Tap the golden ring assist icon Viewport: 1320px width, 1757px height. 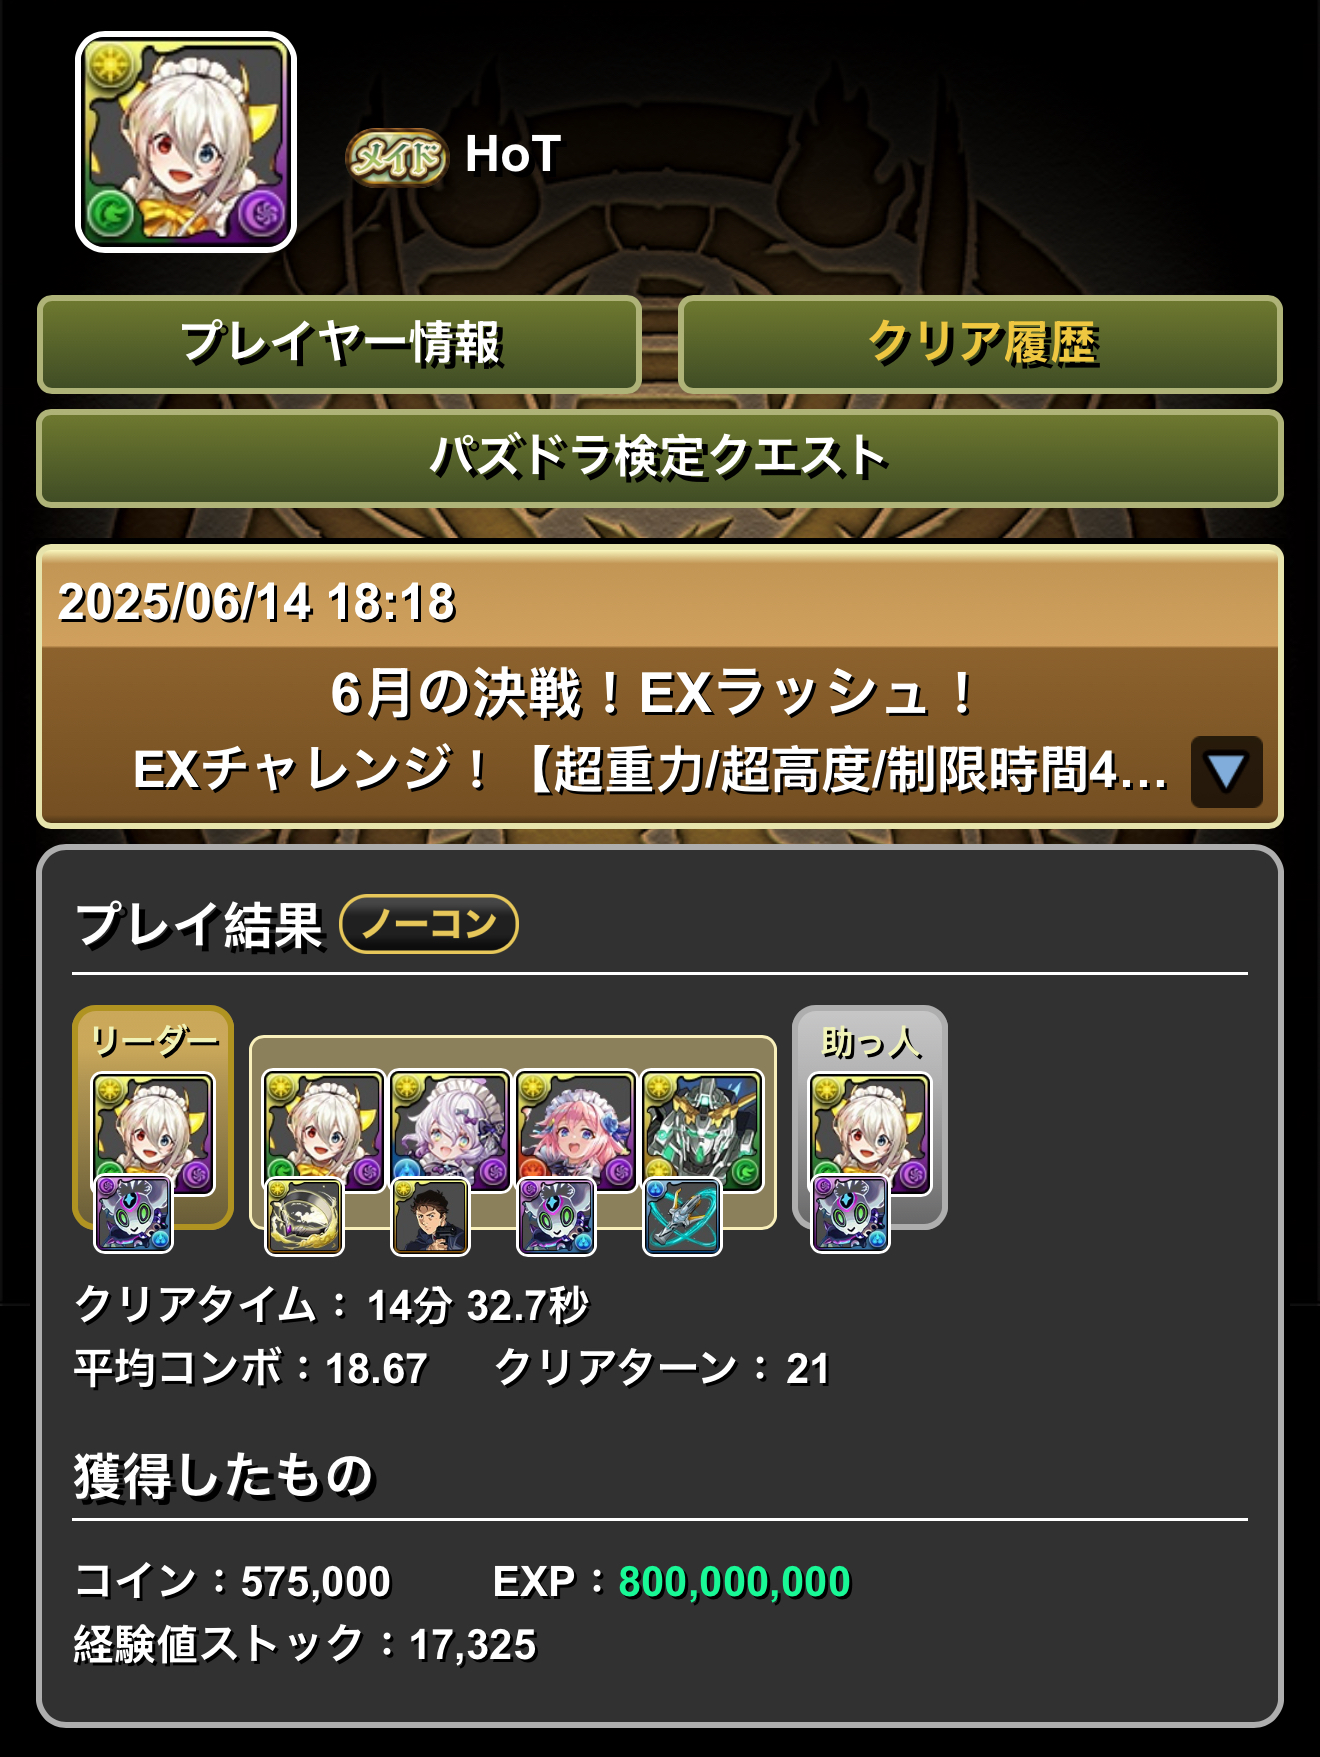click(304, 1216)
